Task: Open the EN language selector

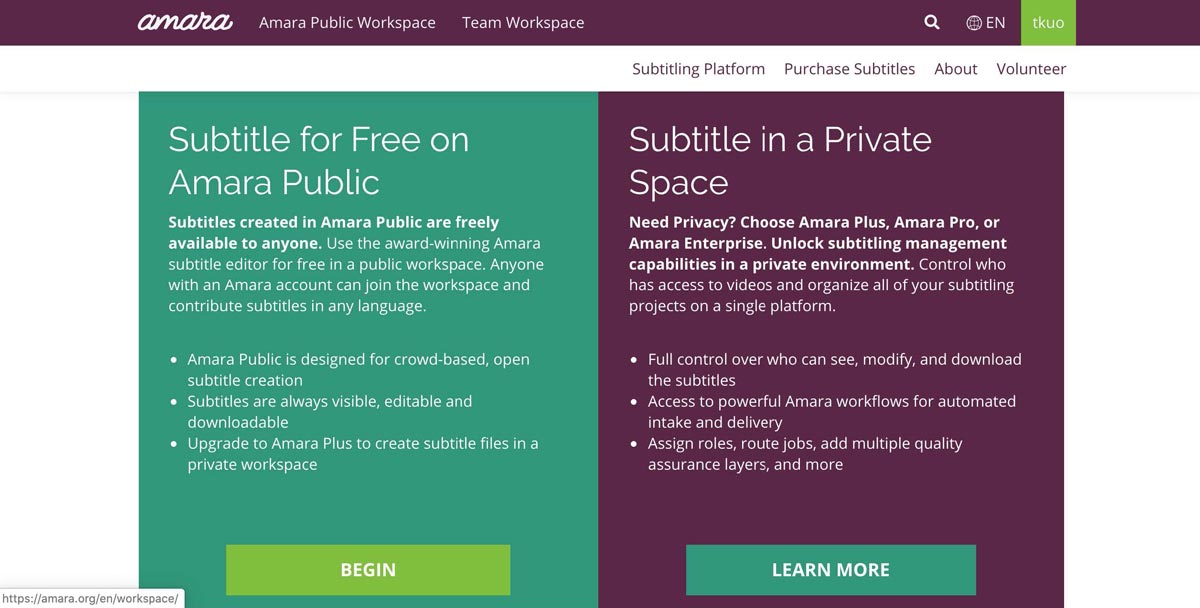Action: [995, 22]
